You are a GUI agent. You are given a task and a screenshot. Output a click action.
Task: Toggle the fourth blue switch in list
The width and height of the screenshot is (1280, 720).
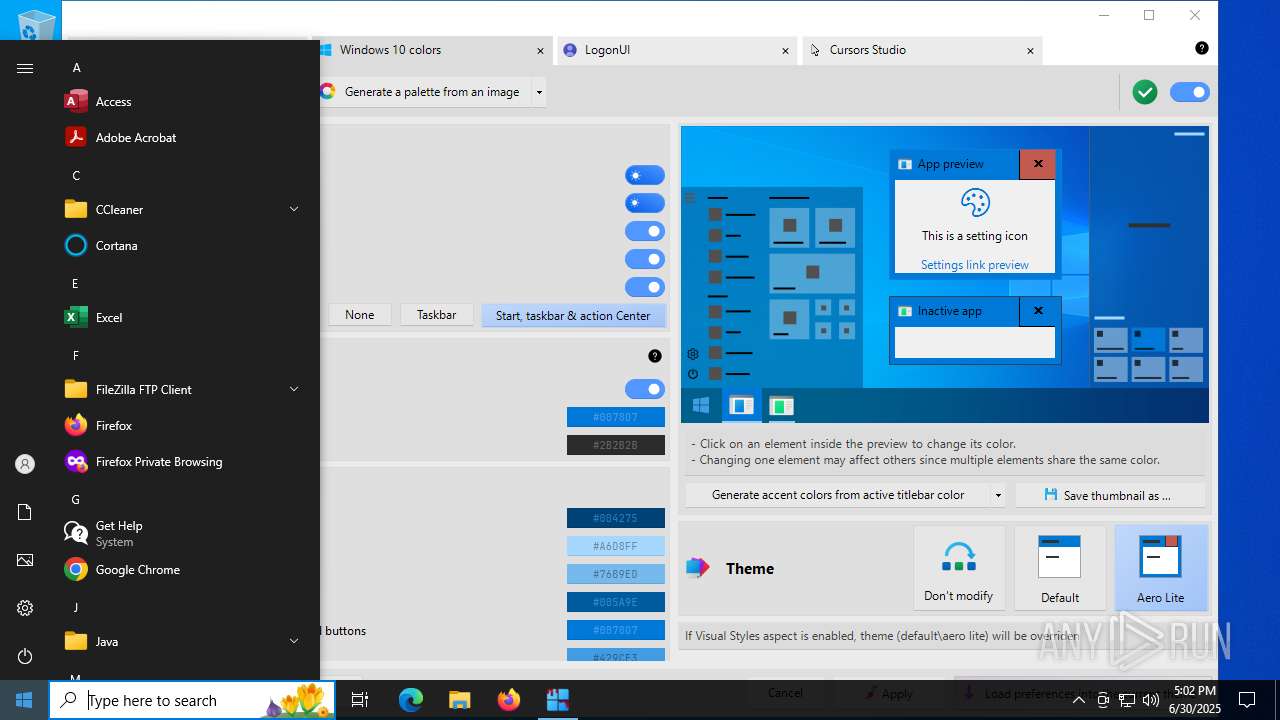click(645, 259)
